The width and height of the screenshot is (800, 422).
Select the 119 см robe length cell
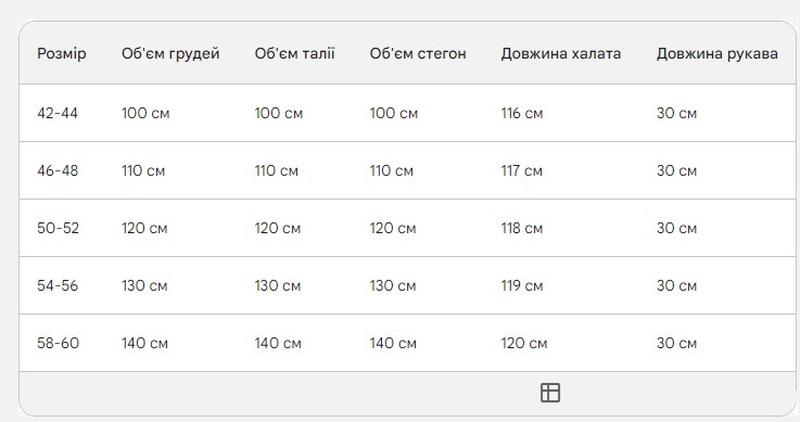[522, 286]
